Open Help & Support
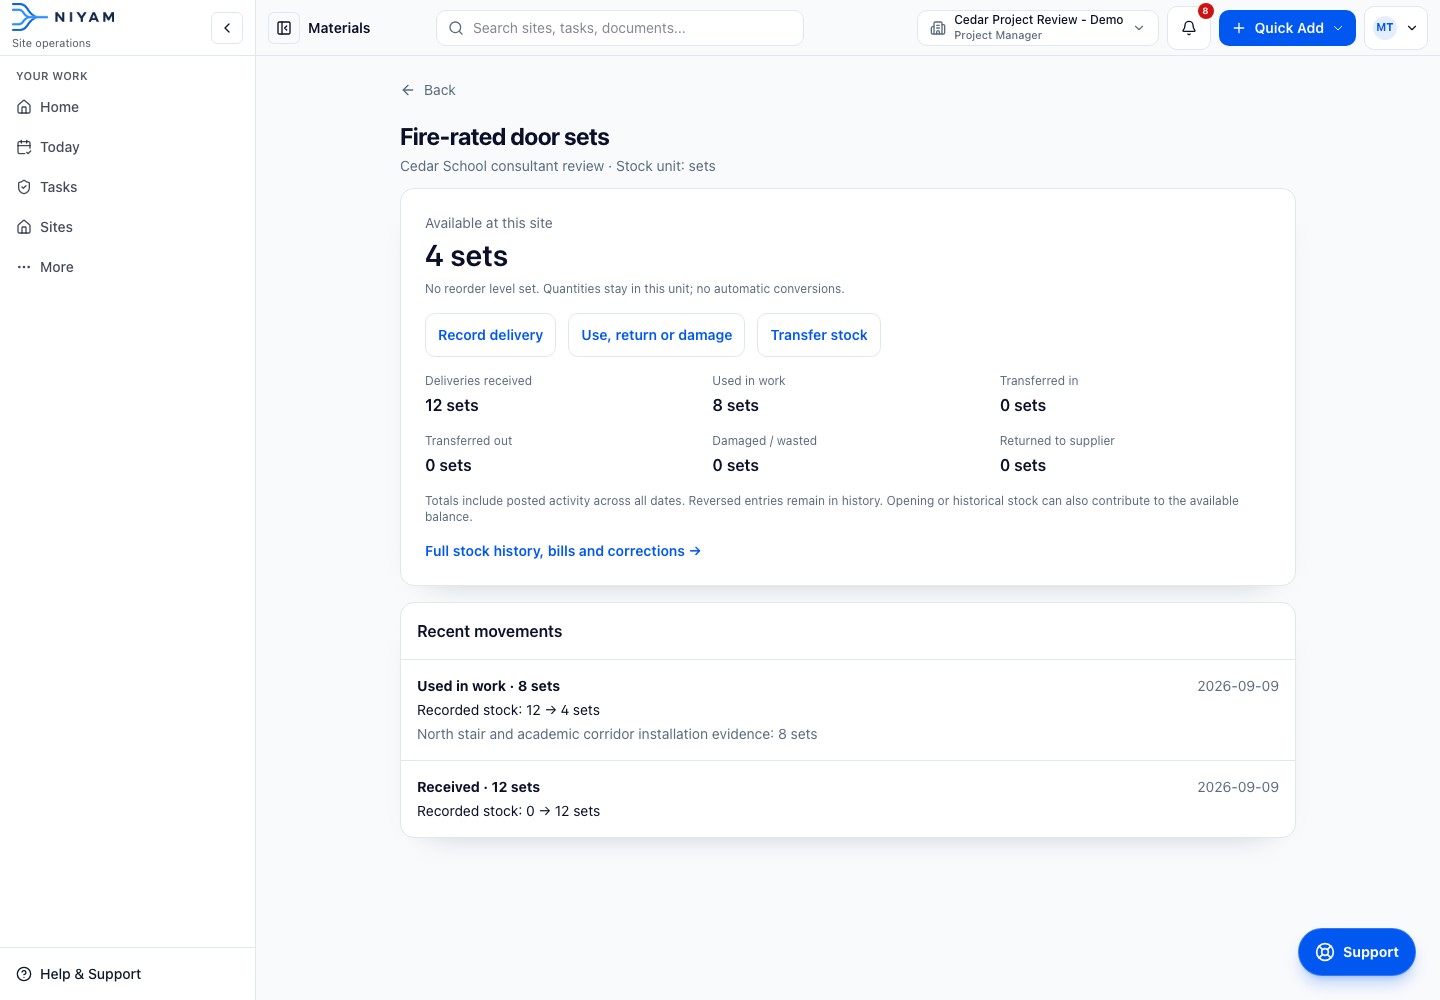The height and width of the screenshot is (1000, 1440). tap(127, 974)
